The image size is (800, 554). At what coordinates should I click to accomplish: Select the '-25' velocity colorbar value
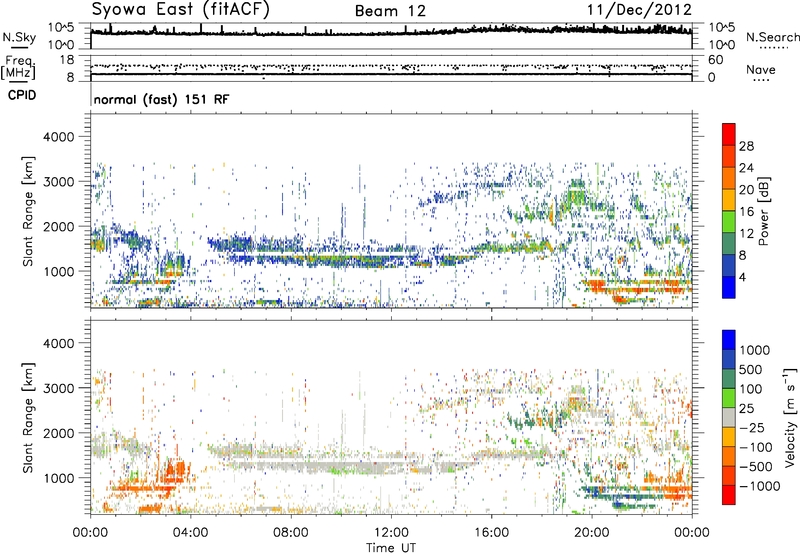(x=753, y=428)
